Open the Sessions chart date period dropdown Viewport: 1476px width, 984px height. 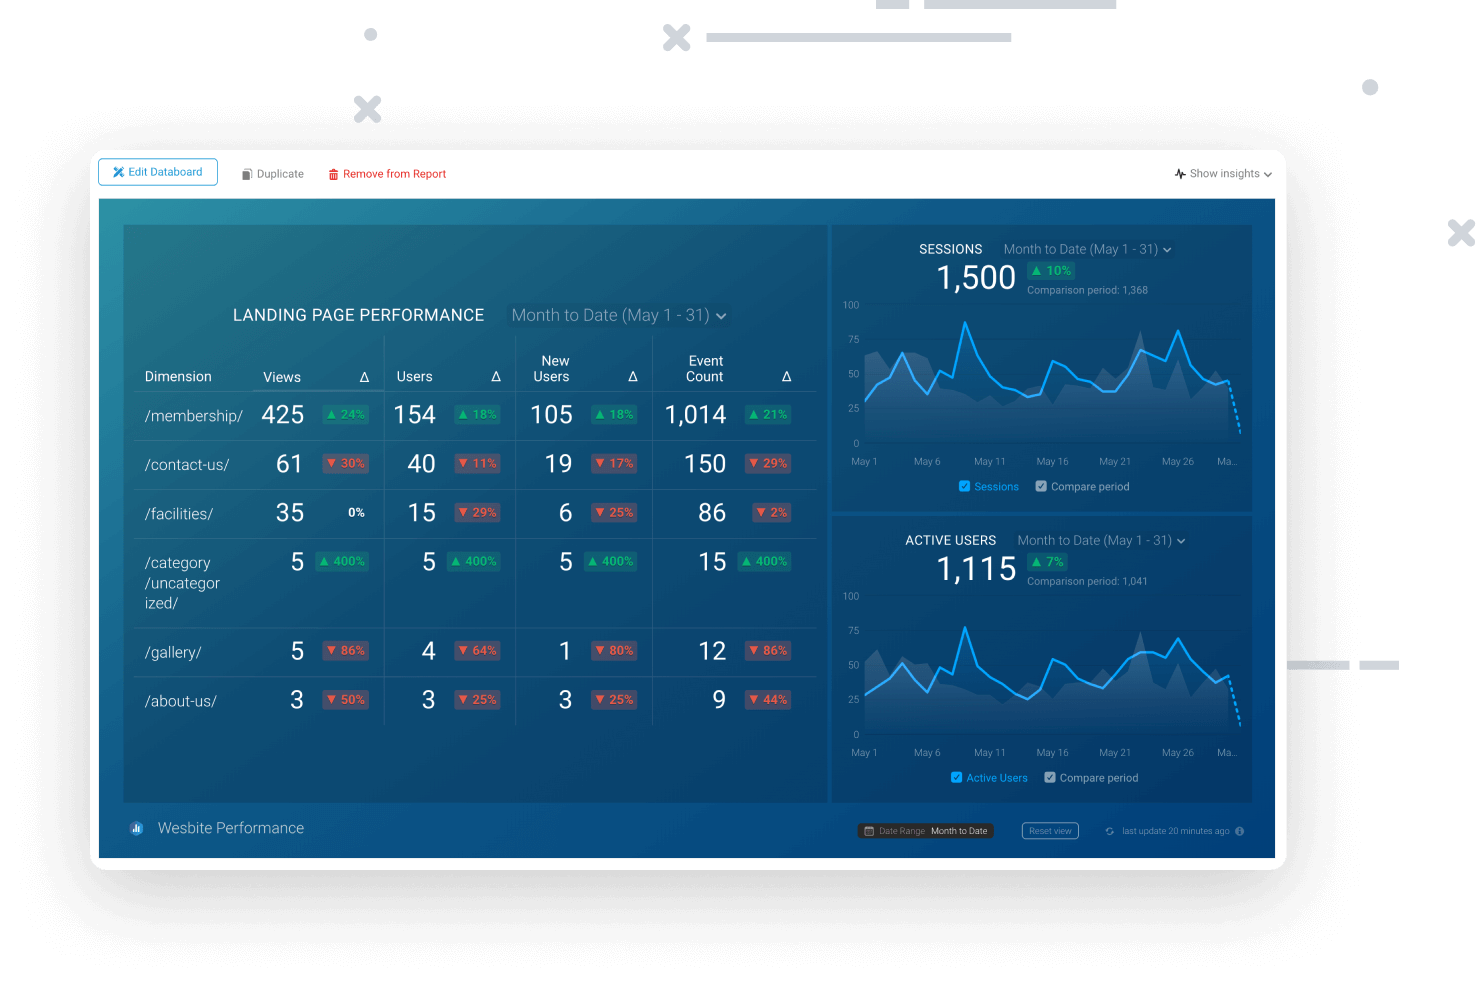tap(1087, 249)
